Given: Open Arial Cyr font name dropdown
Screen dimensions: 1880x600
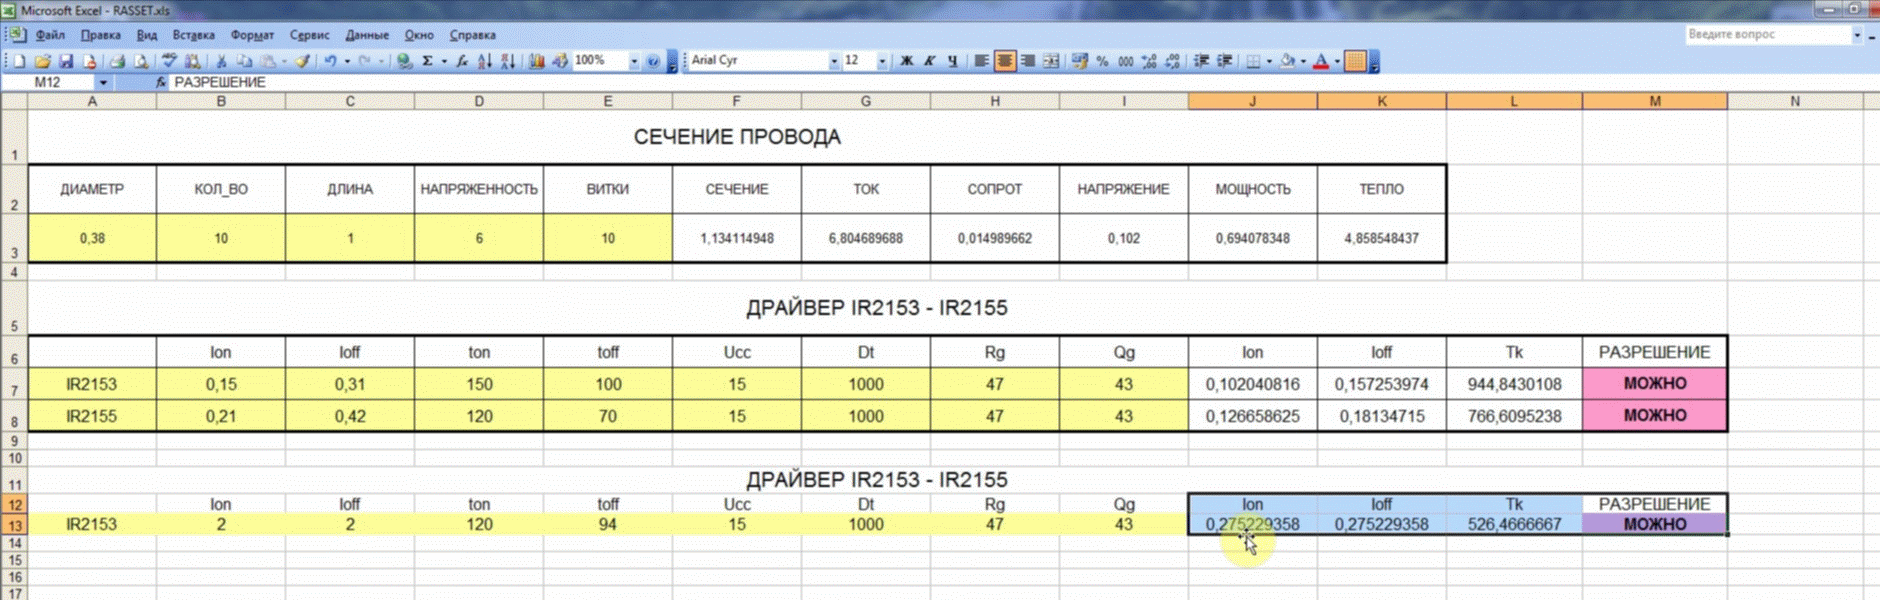Looking at the screenshot, I should (x=834, y=61).
